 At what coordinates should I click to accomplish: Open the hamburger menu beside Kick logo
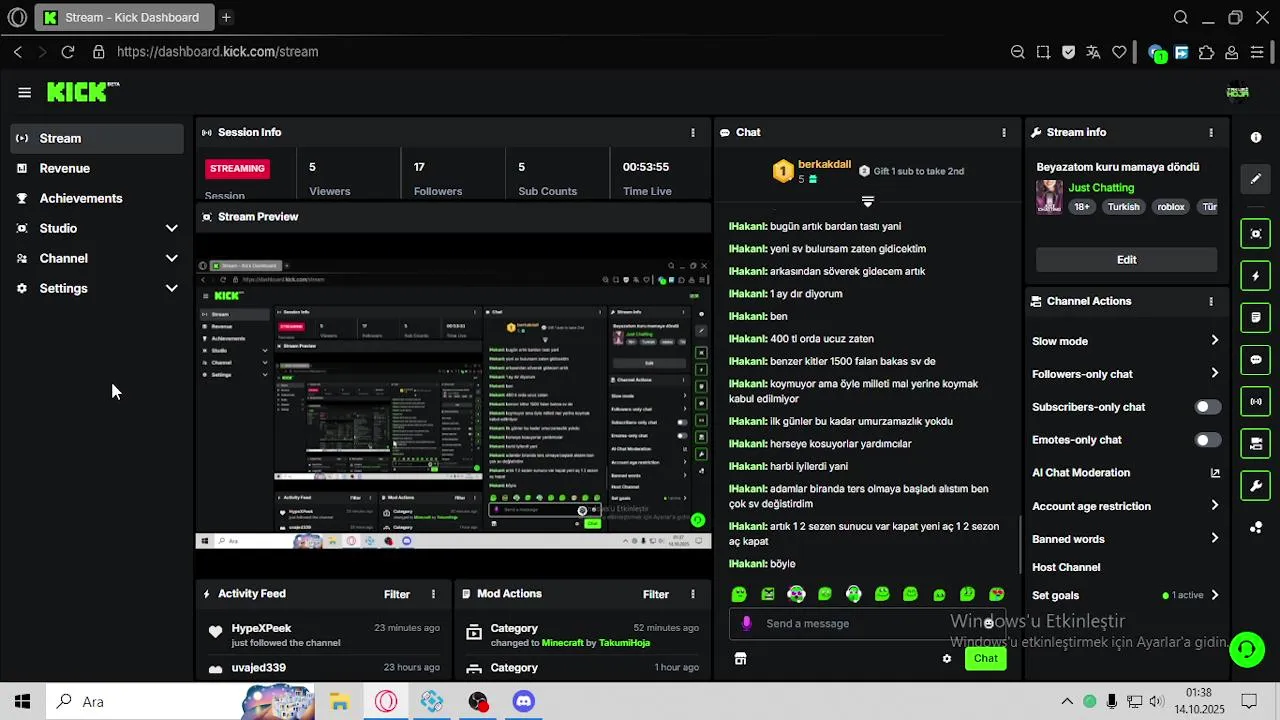(x=24, y=92)
